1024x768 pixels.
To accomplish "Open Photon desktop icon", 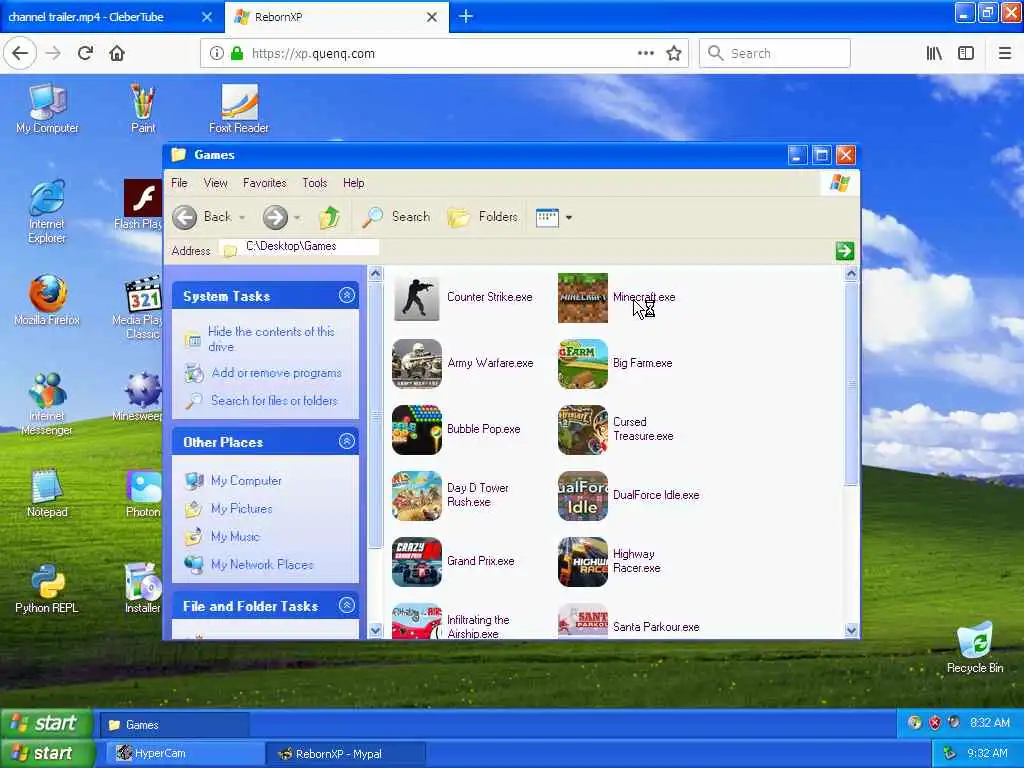I will [x=142, y=492].
